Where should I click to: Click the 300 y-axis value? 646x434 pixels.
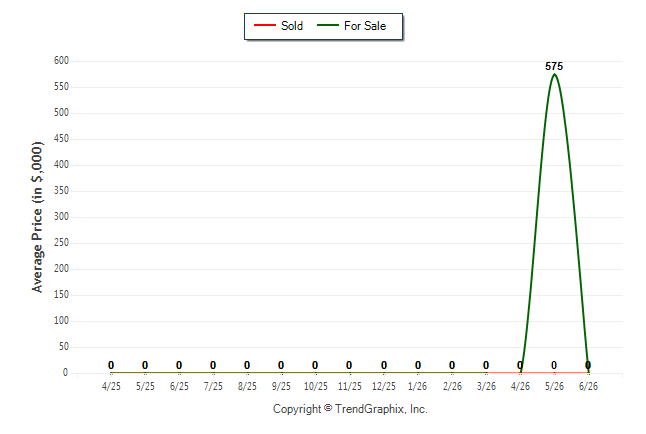point(61,216)
